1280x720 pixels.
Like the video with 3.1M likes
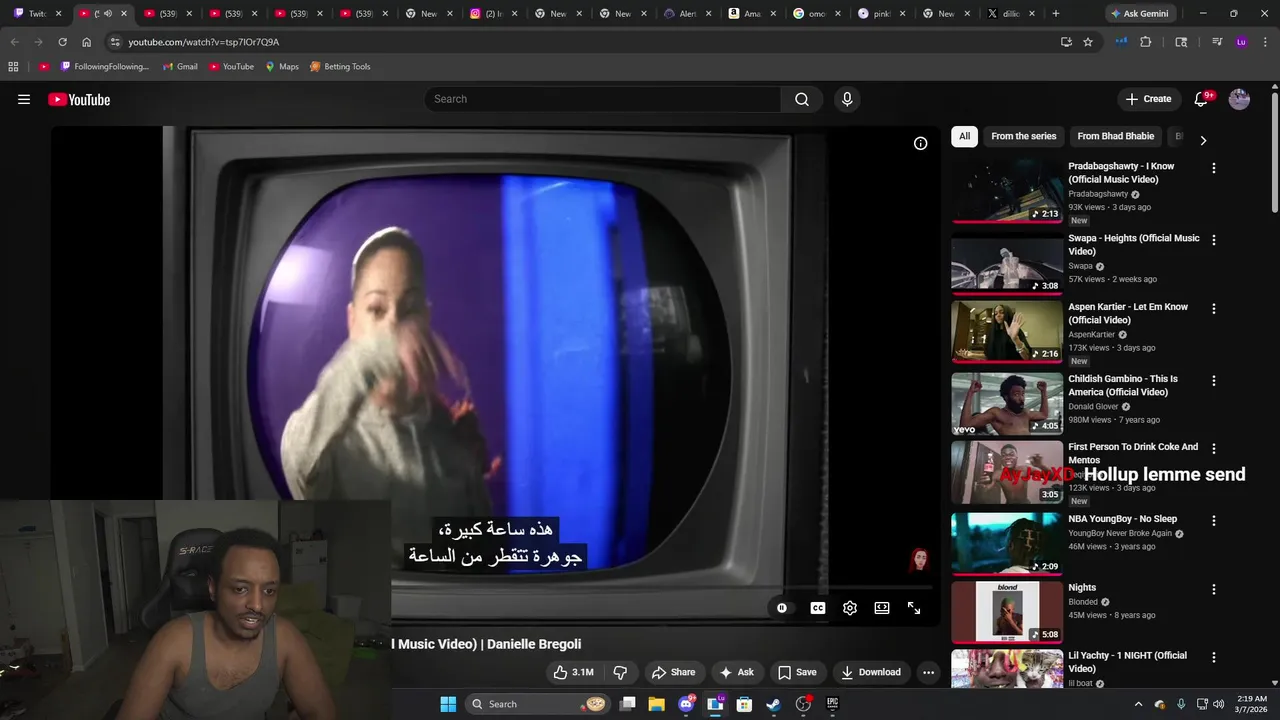574,672
